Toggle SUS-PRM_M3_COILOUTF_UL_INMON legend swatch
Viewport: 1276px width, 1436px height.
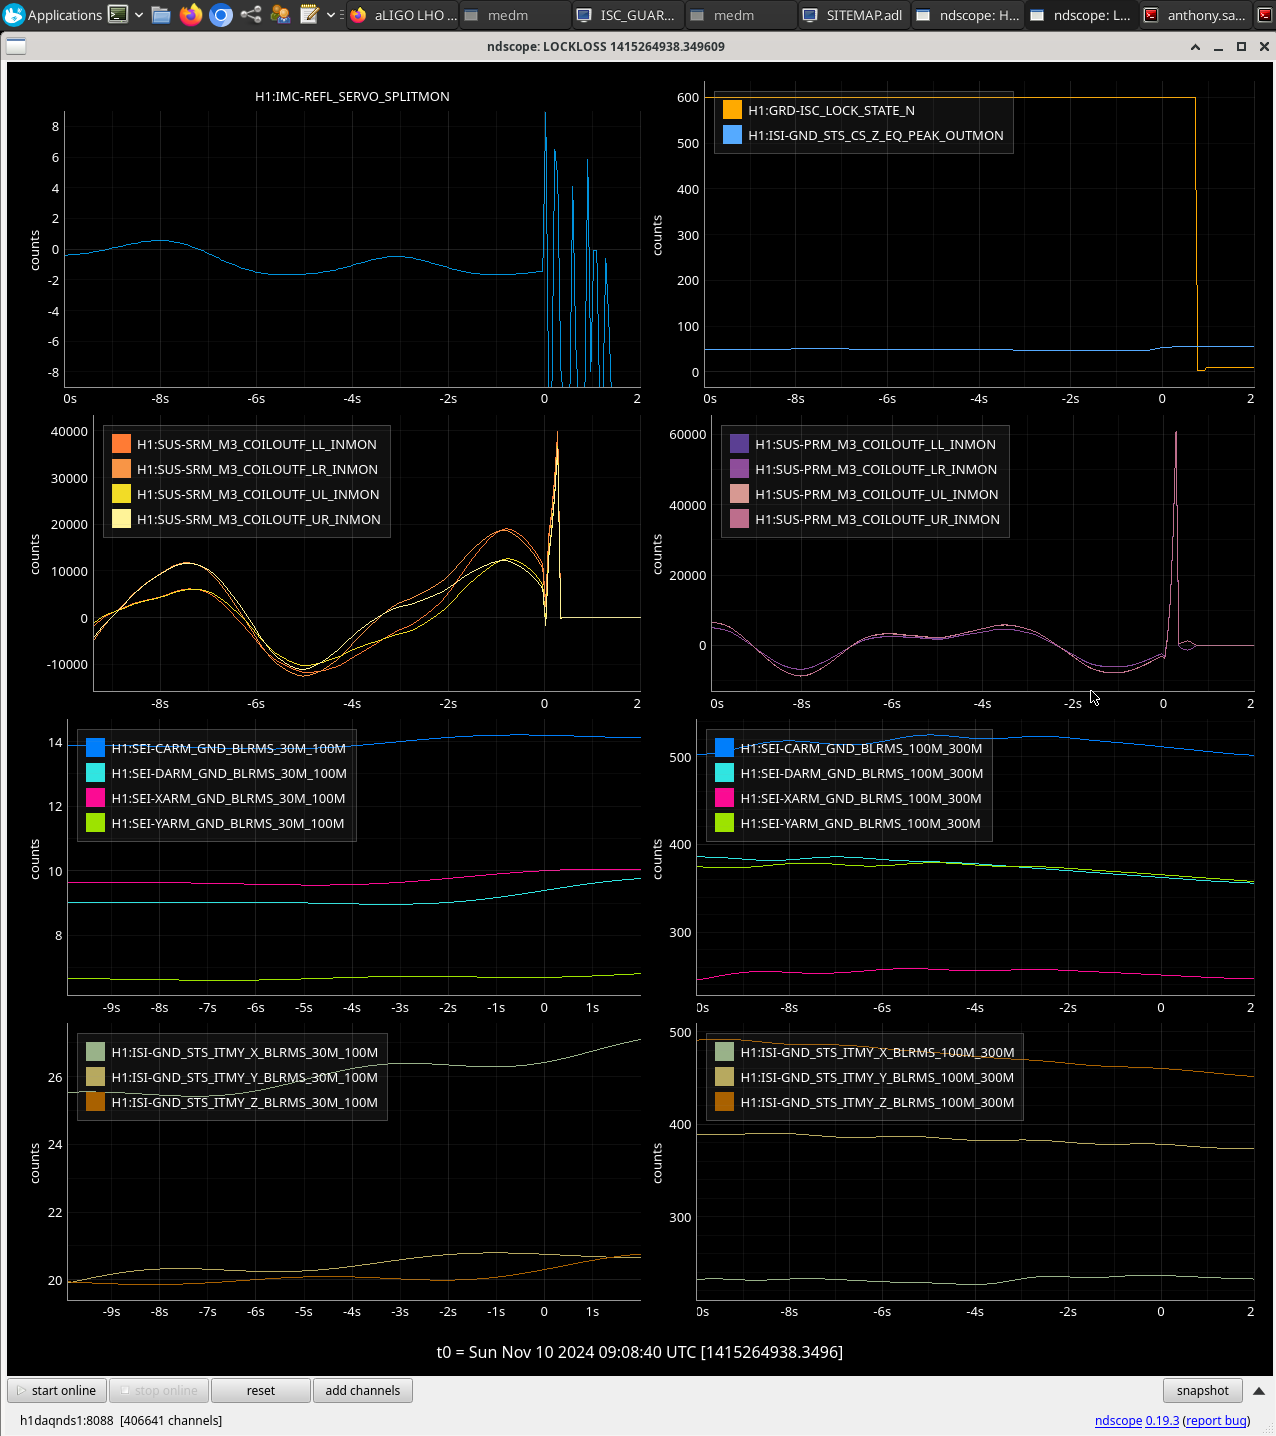pyautogui.click(x=739, y=494)
